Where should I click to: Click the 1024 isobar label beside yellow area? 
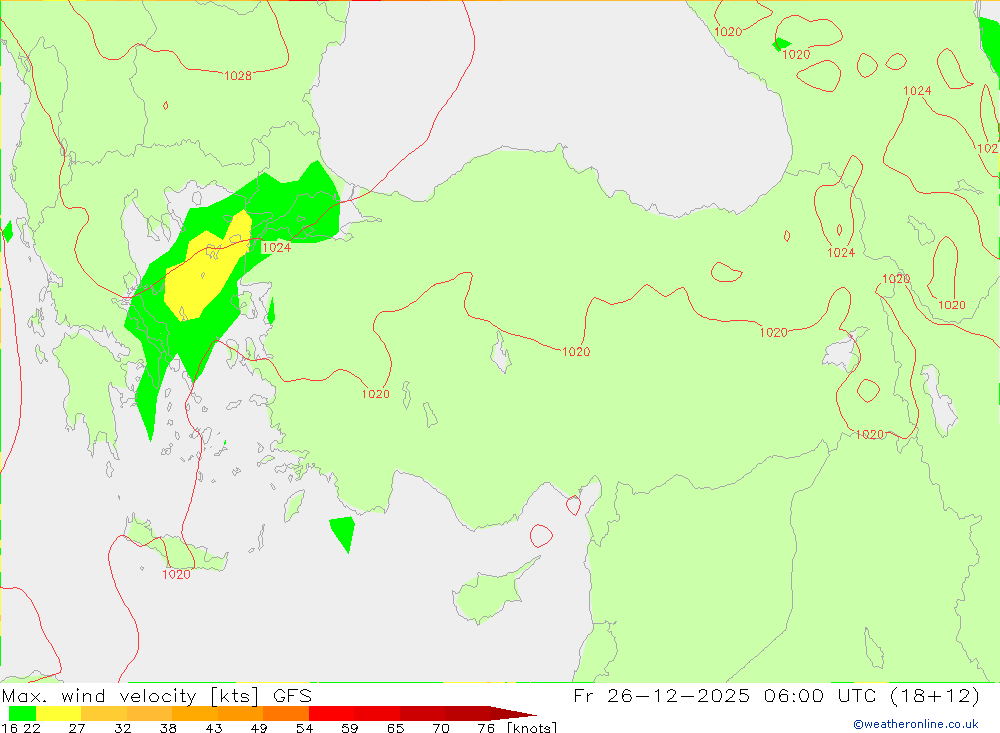(277, 248)
